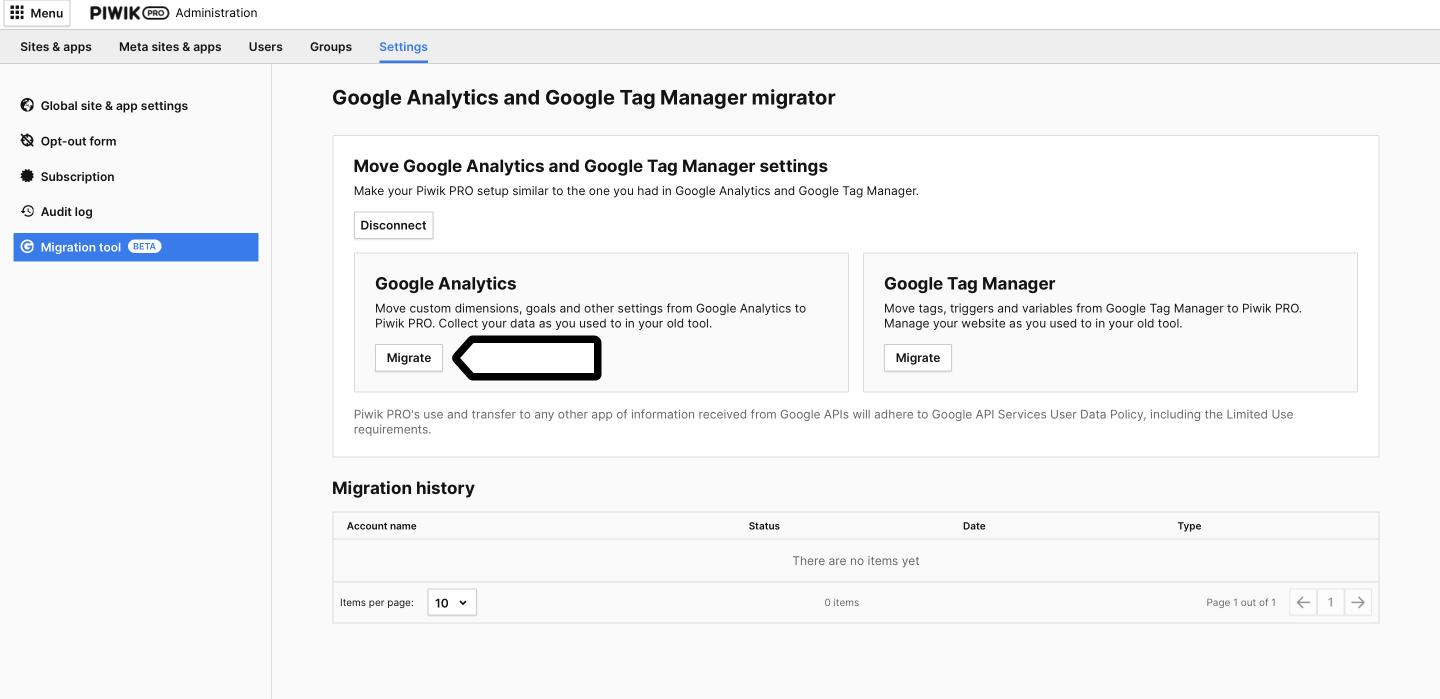Click the page number 1 field
1440x699 pixels.
click(1330, 602)
